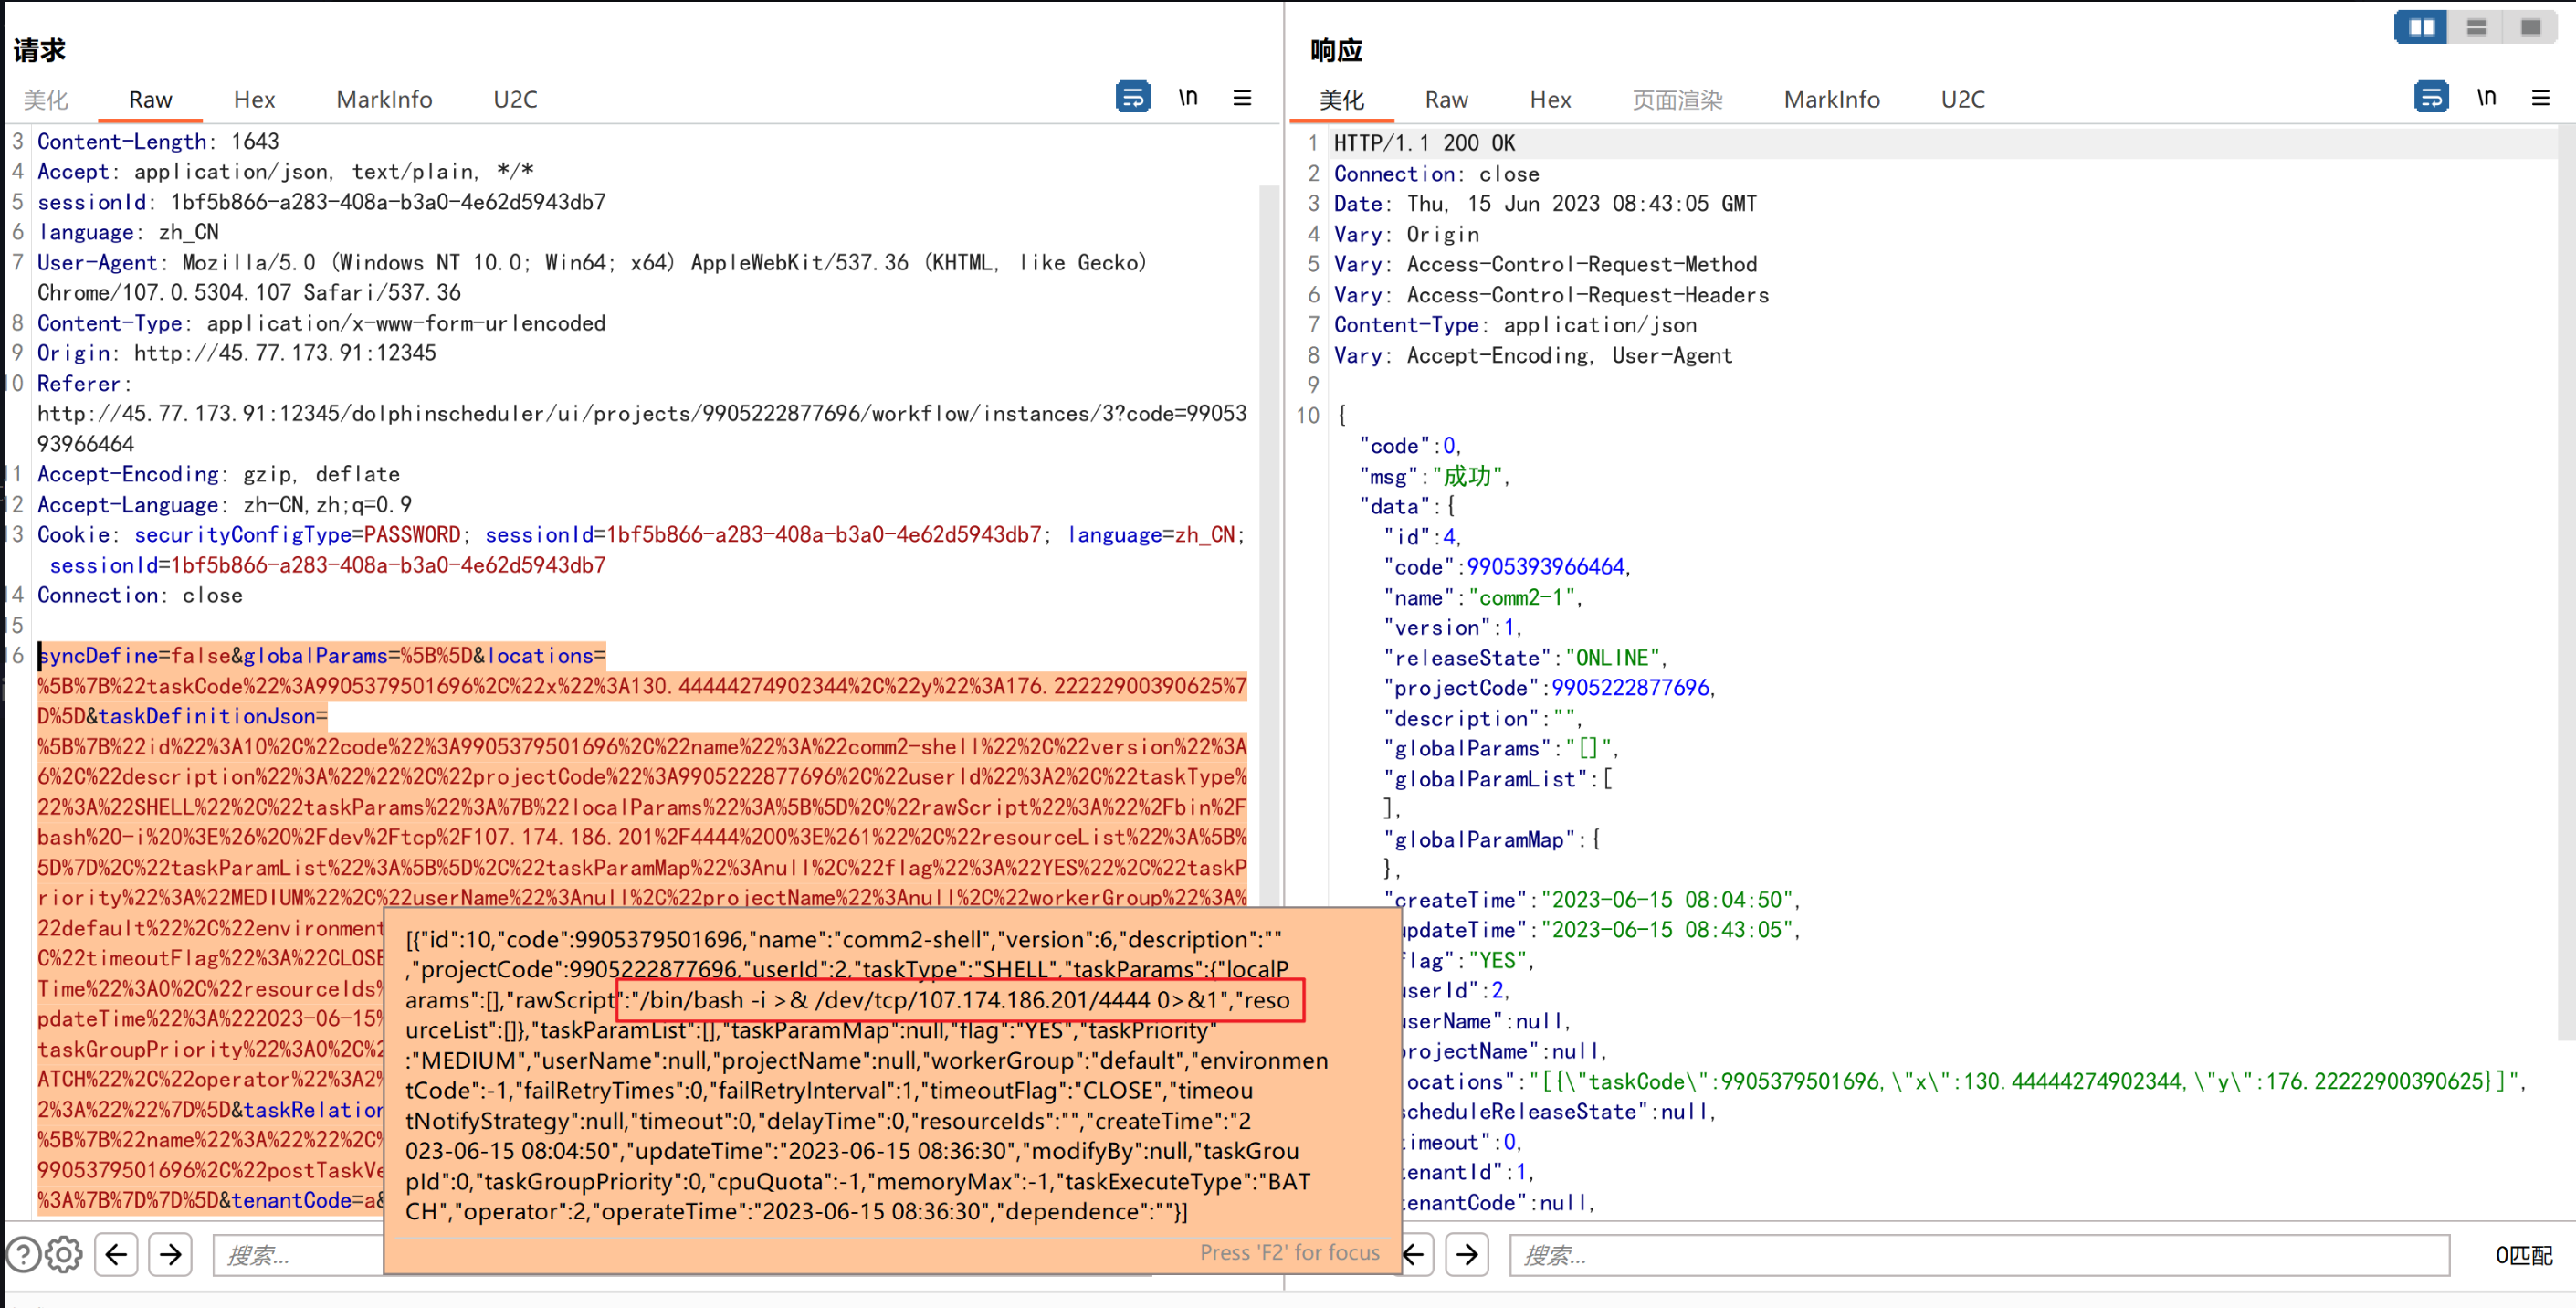Switch request view to Hex tab
Viewport: 2576px width, 1308px height.
point(254,99)
